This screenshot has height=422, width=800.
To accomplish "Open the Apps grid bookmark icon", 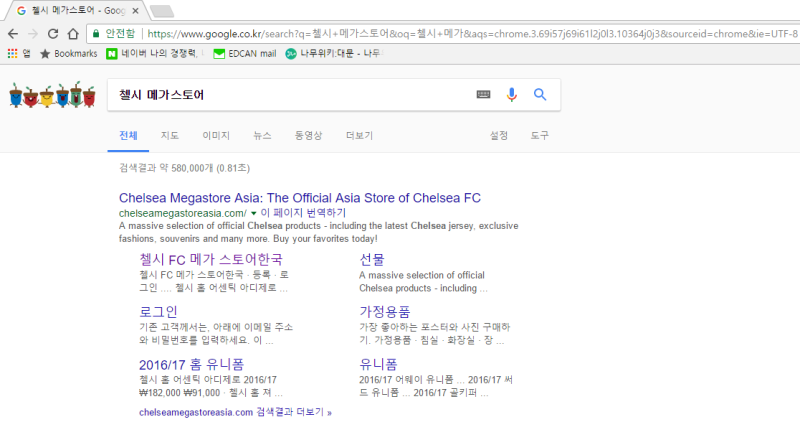I will (12, 53).
